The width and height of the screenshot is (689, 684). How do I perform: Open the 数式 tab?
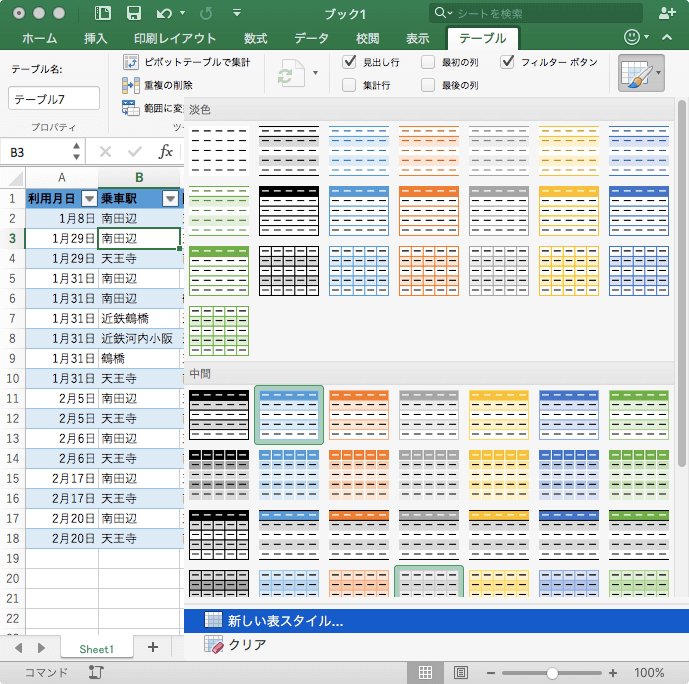(x=256, y=39)
